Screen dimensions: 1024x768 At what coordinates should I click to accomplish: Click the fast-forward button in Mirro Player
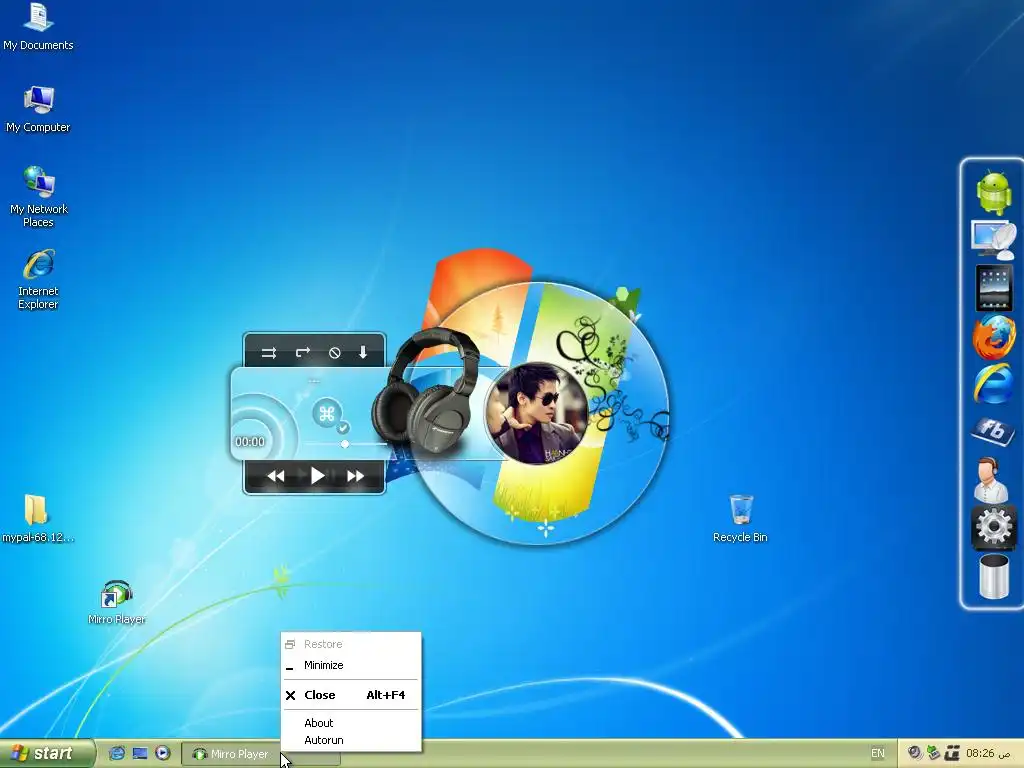point(355,476)
